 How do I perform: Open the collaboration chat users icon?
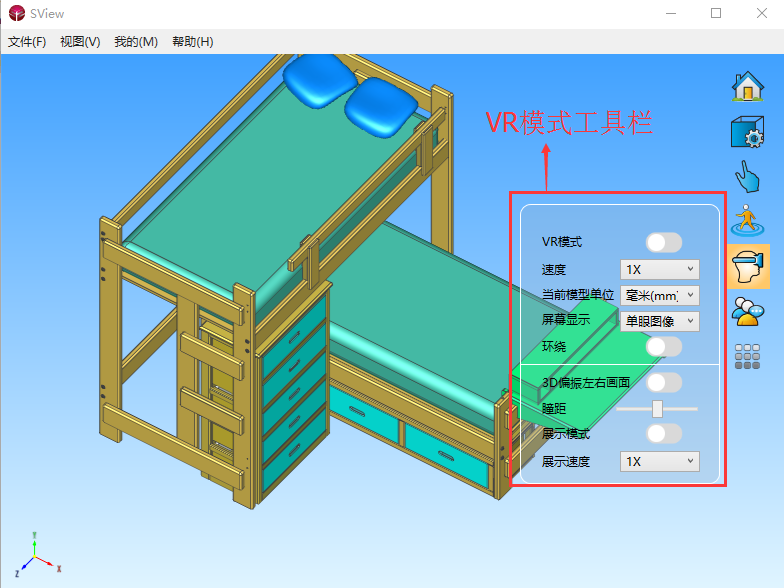coord(748,311)
